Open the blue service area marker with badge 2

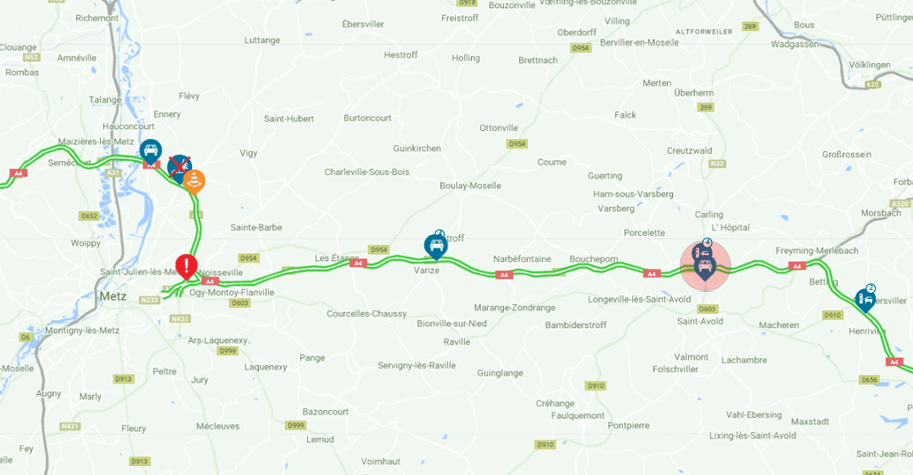click(866, 299)
